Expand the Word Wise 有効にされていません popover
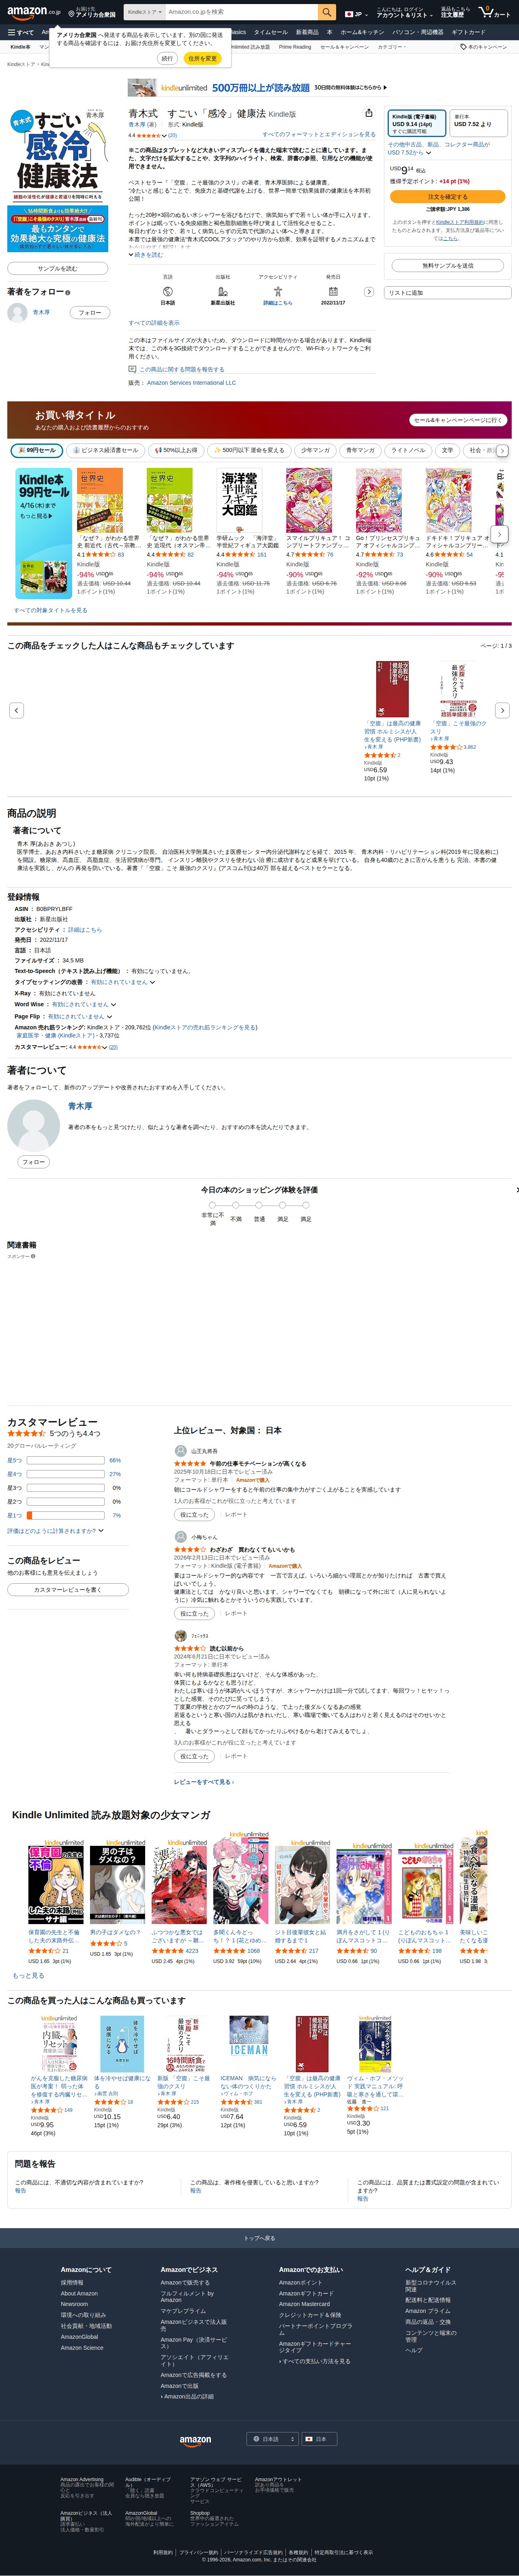Screen dimensions: 519x2576 (84, 1004)
